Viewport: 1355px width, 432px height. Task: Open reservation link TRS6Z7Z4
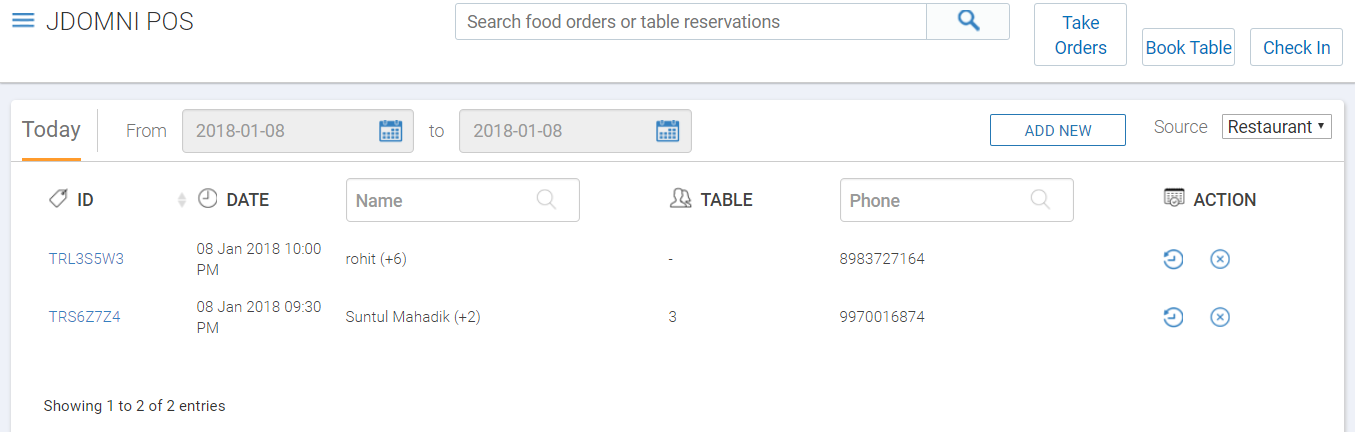pyautogui.click(x=85, y=317)
